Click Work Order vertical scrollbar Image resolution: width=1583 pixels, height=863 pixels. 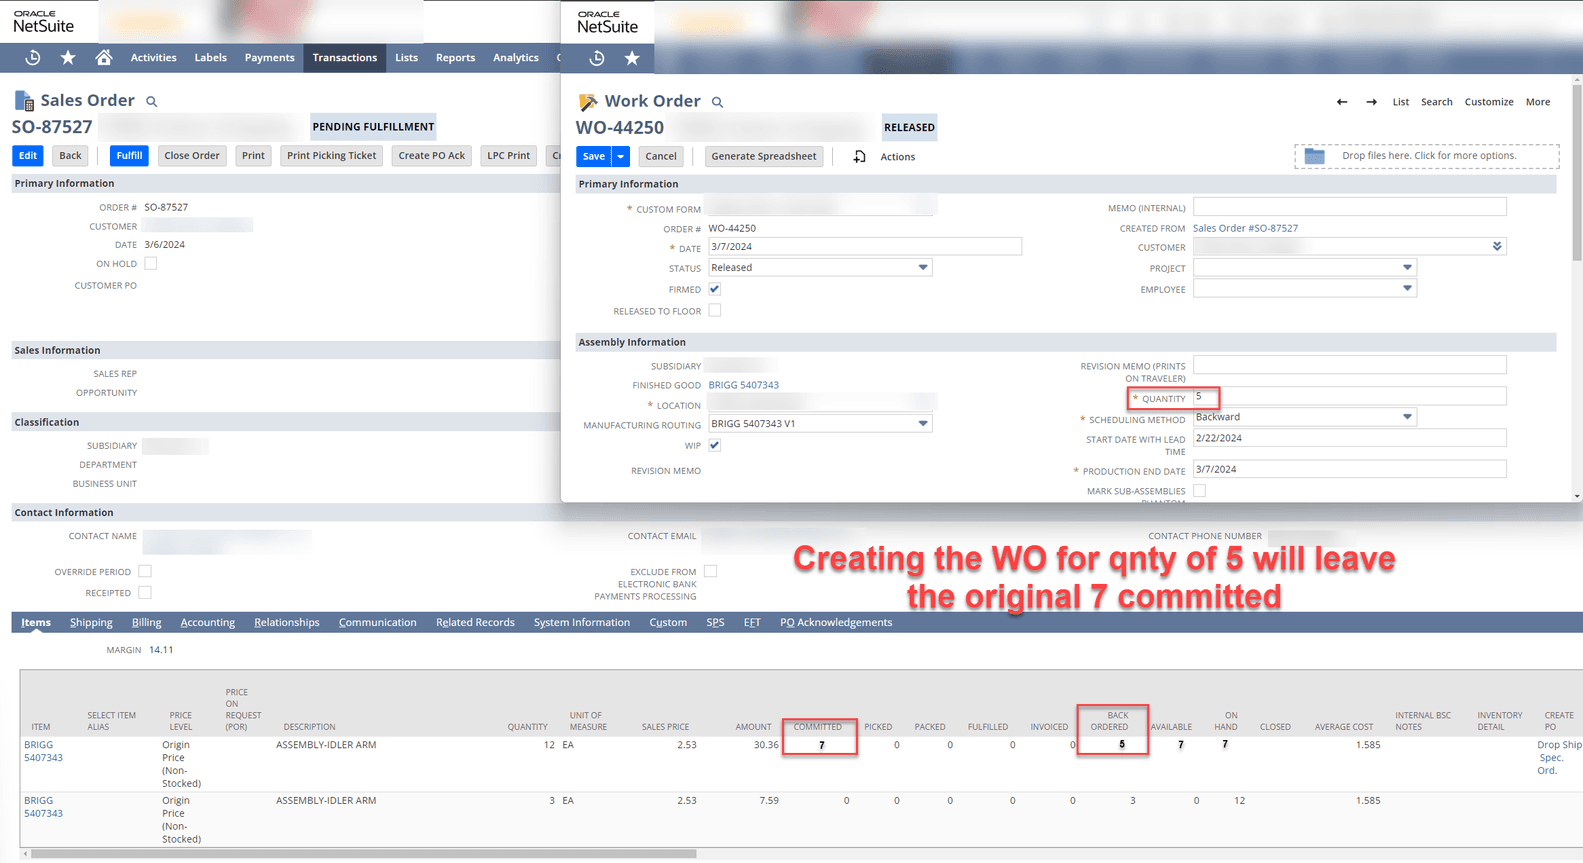pyautogui.click(x=1577, y=170)
